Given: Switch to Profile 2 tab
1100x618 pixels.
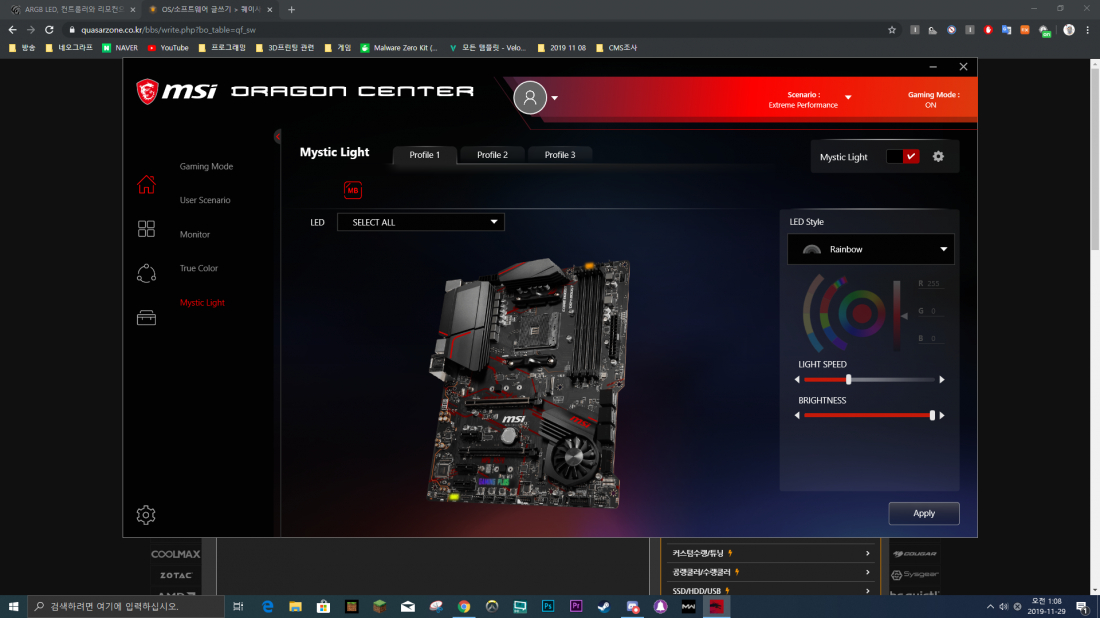Looking at the screenshot, I should coord(492,155).
